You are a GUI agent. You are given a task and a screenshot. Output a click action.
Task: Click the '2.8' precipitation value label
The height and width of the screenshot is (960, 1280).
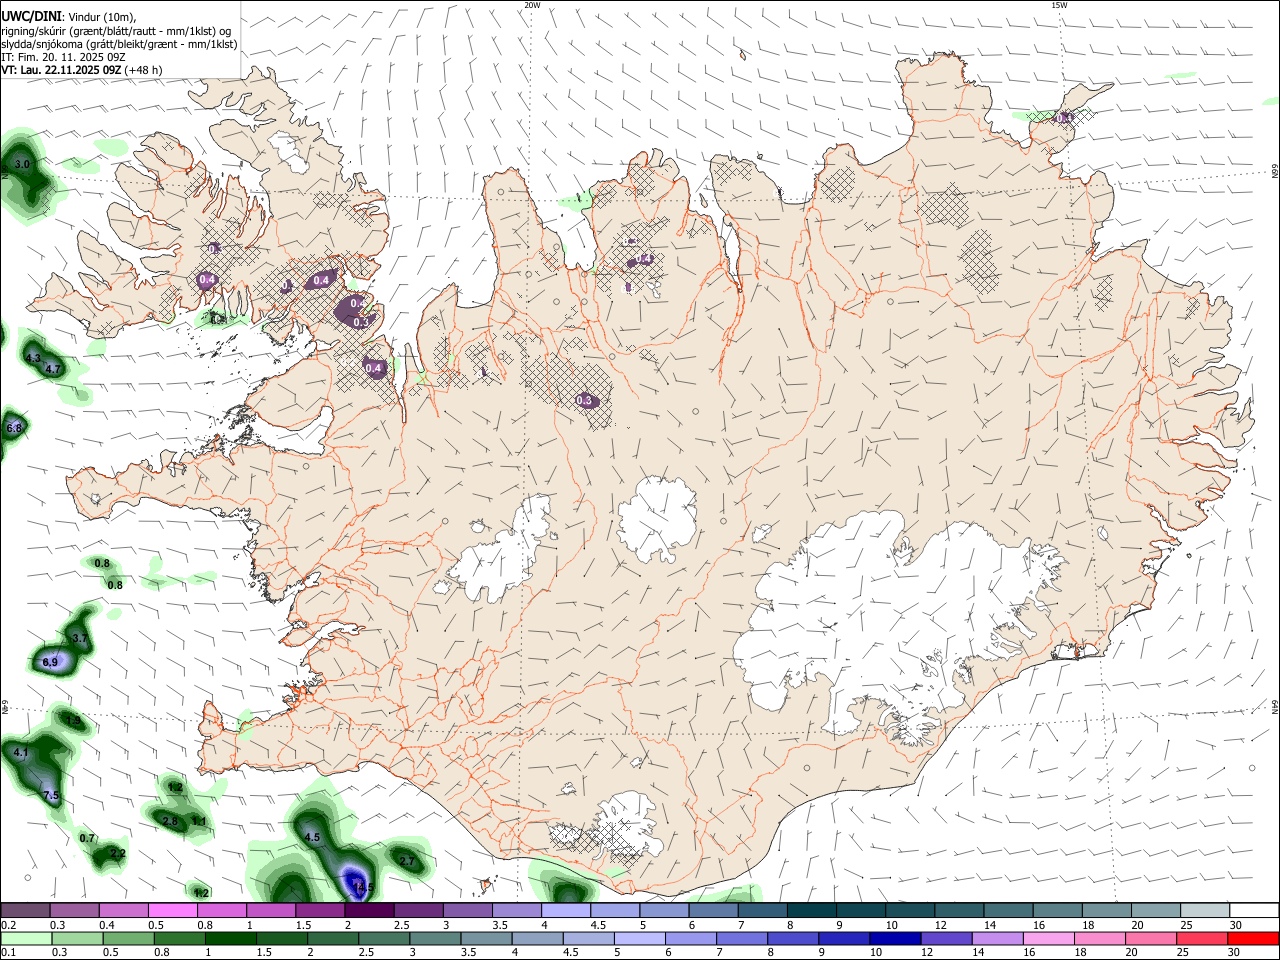click(x=170, y=821)
